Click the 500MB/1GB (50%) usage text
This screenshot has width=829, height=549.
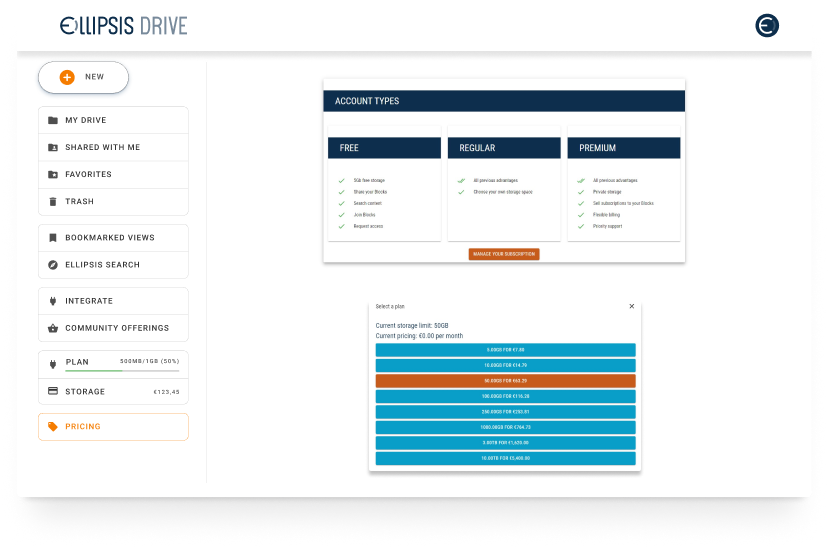tap(150, 361)
